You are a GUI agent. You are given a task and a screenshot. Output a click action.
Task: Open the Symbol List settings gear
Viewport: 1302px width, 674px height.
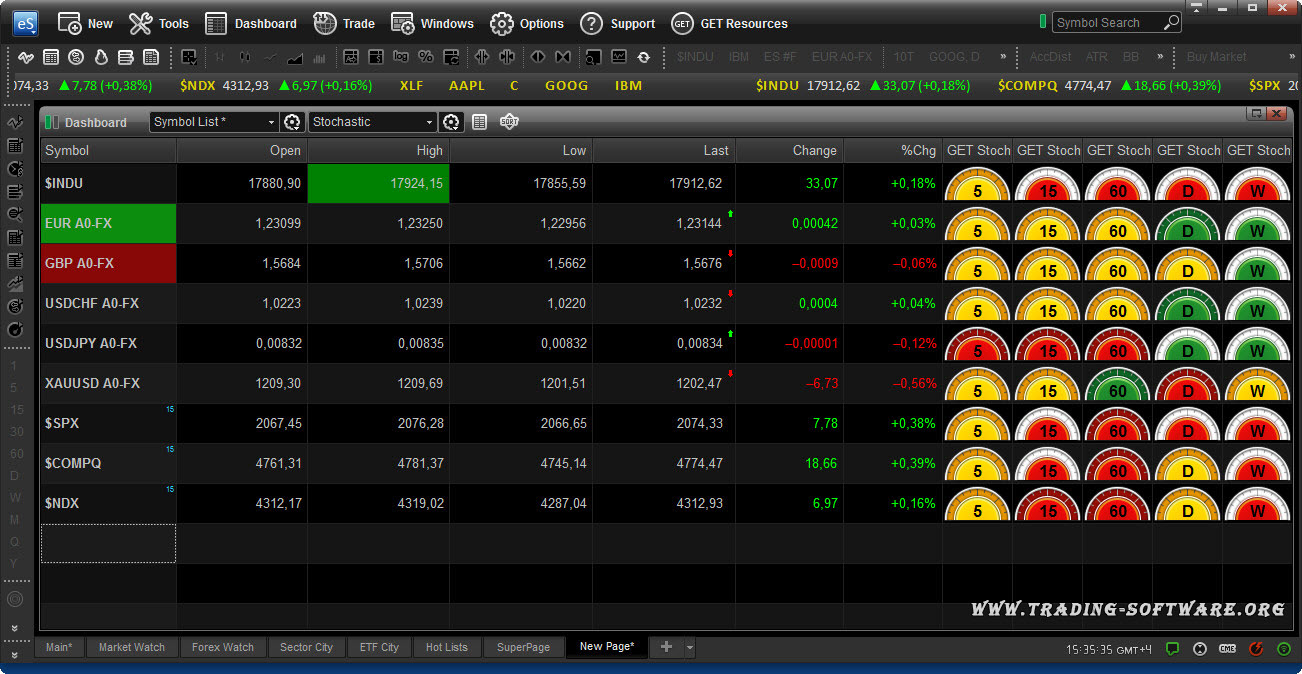tap(292, 122)
